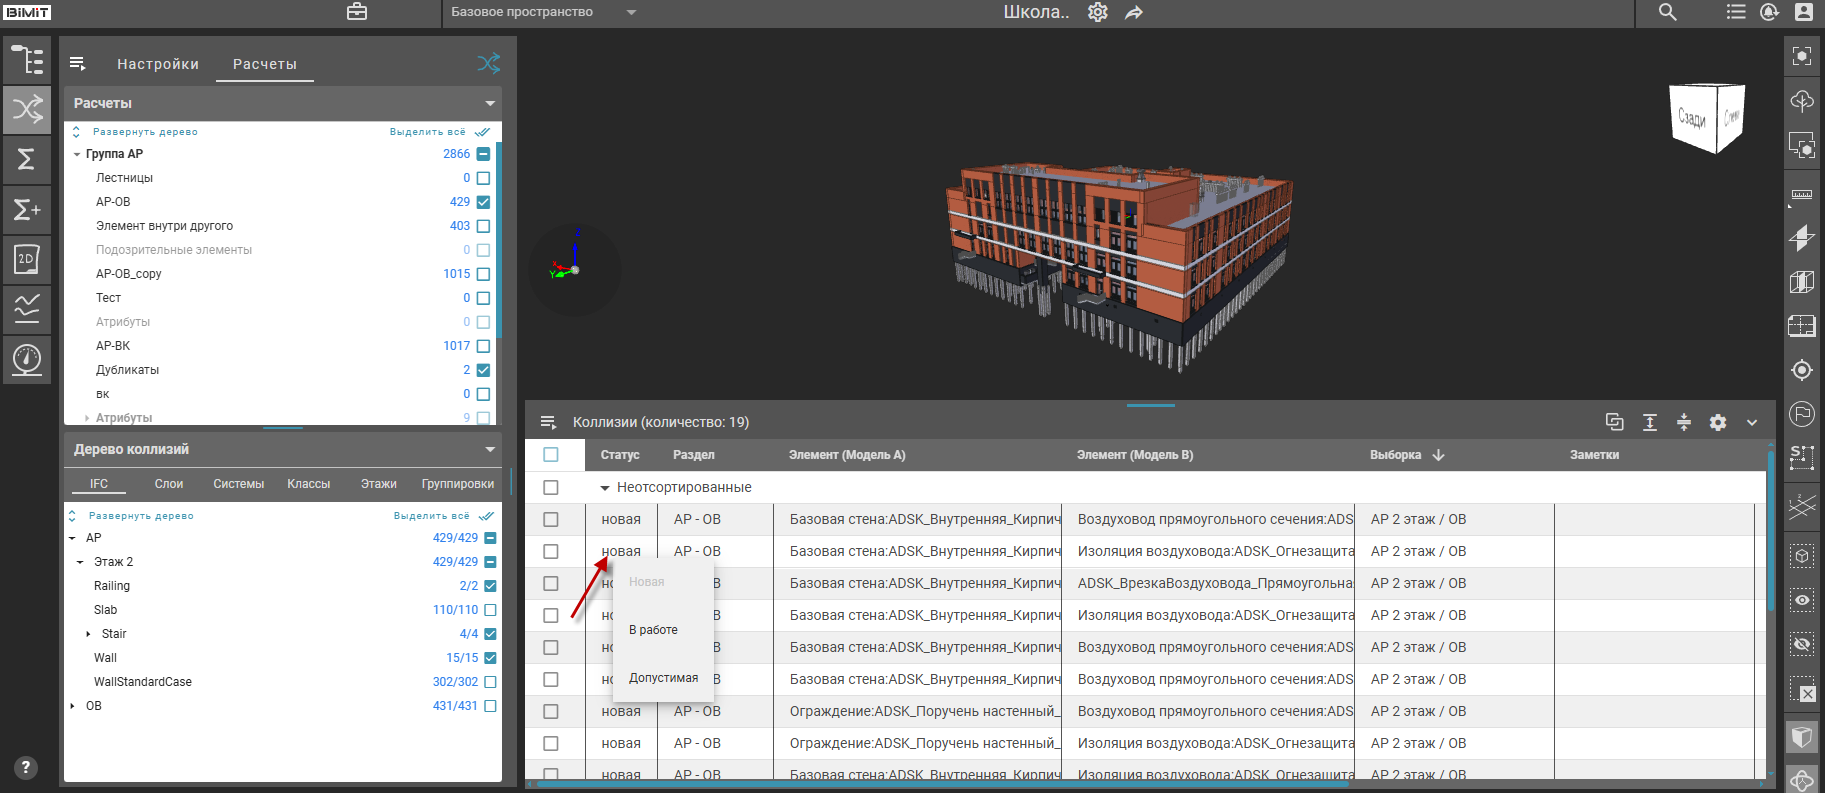Click 'Развернуть дерево' in Расчеты panel

[x=144, y=132]
